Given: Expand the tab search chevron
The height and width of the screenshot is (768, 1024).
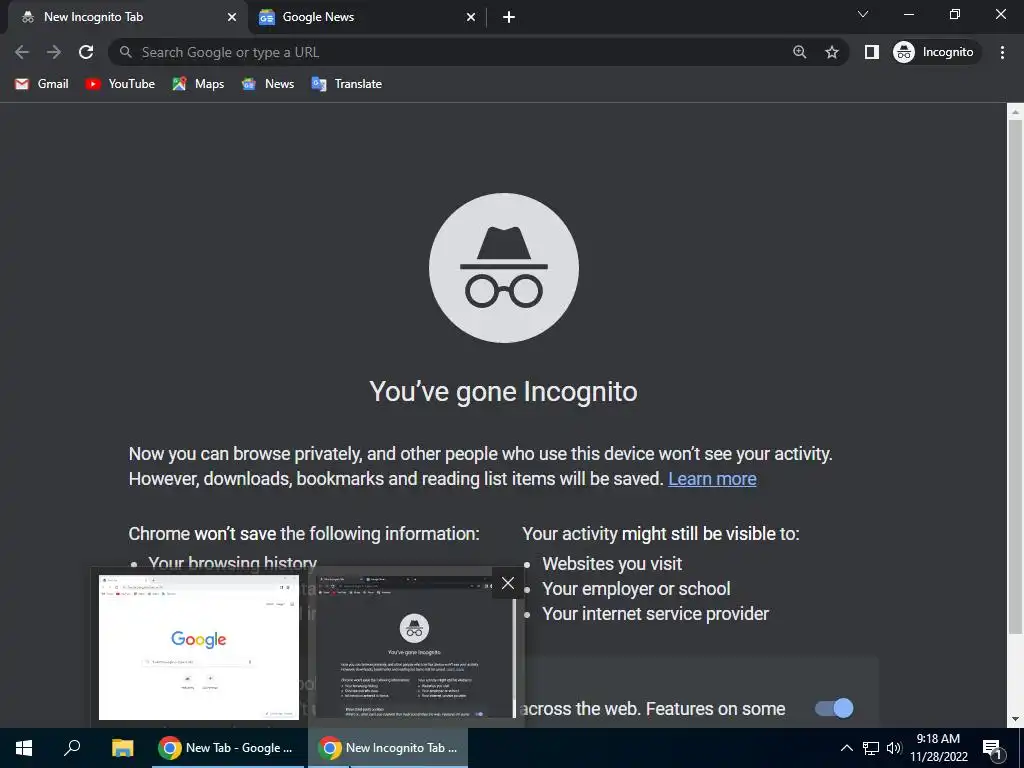Looking at the screenshot, I should (x=863, y=14).
